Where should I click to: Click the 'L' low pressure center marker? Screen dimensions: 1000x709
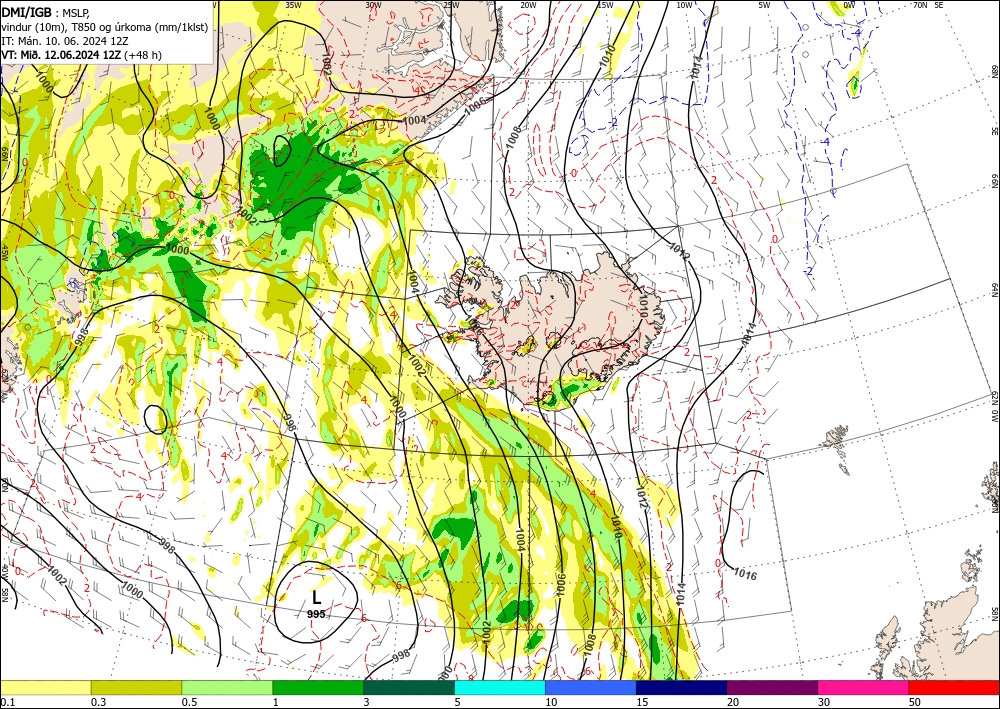[316, 597]
